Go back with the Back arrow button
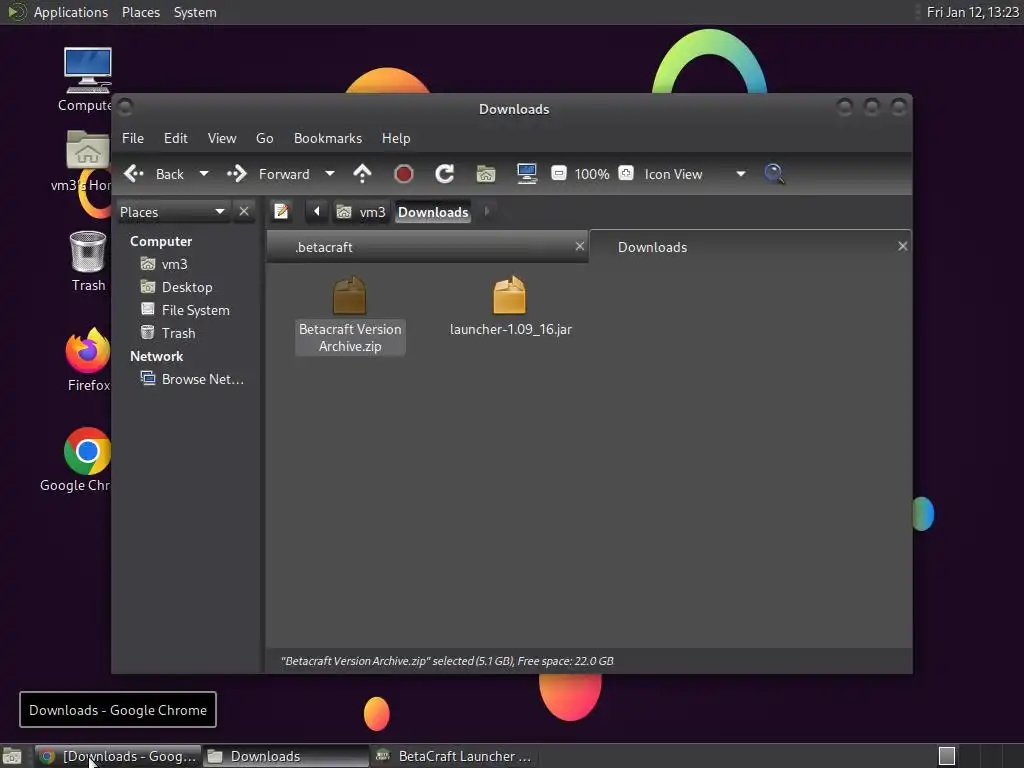 tap(154, 174)
